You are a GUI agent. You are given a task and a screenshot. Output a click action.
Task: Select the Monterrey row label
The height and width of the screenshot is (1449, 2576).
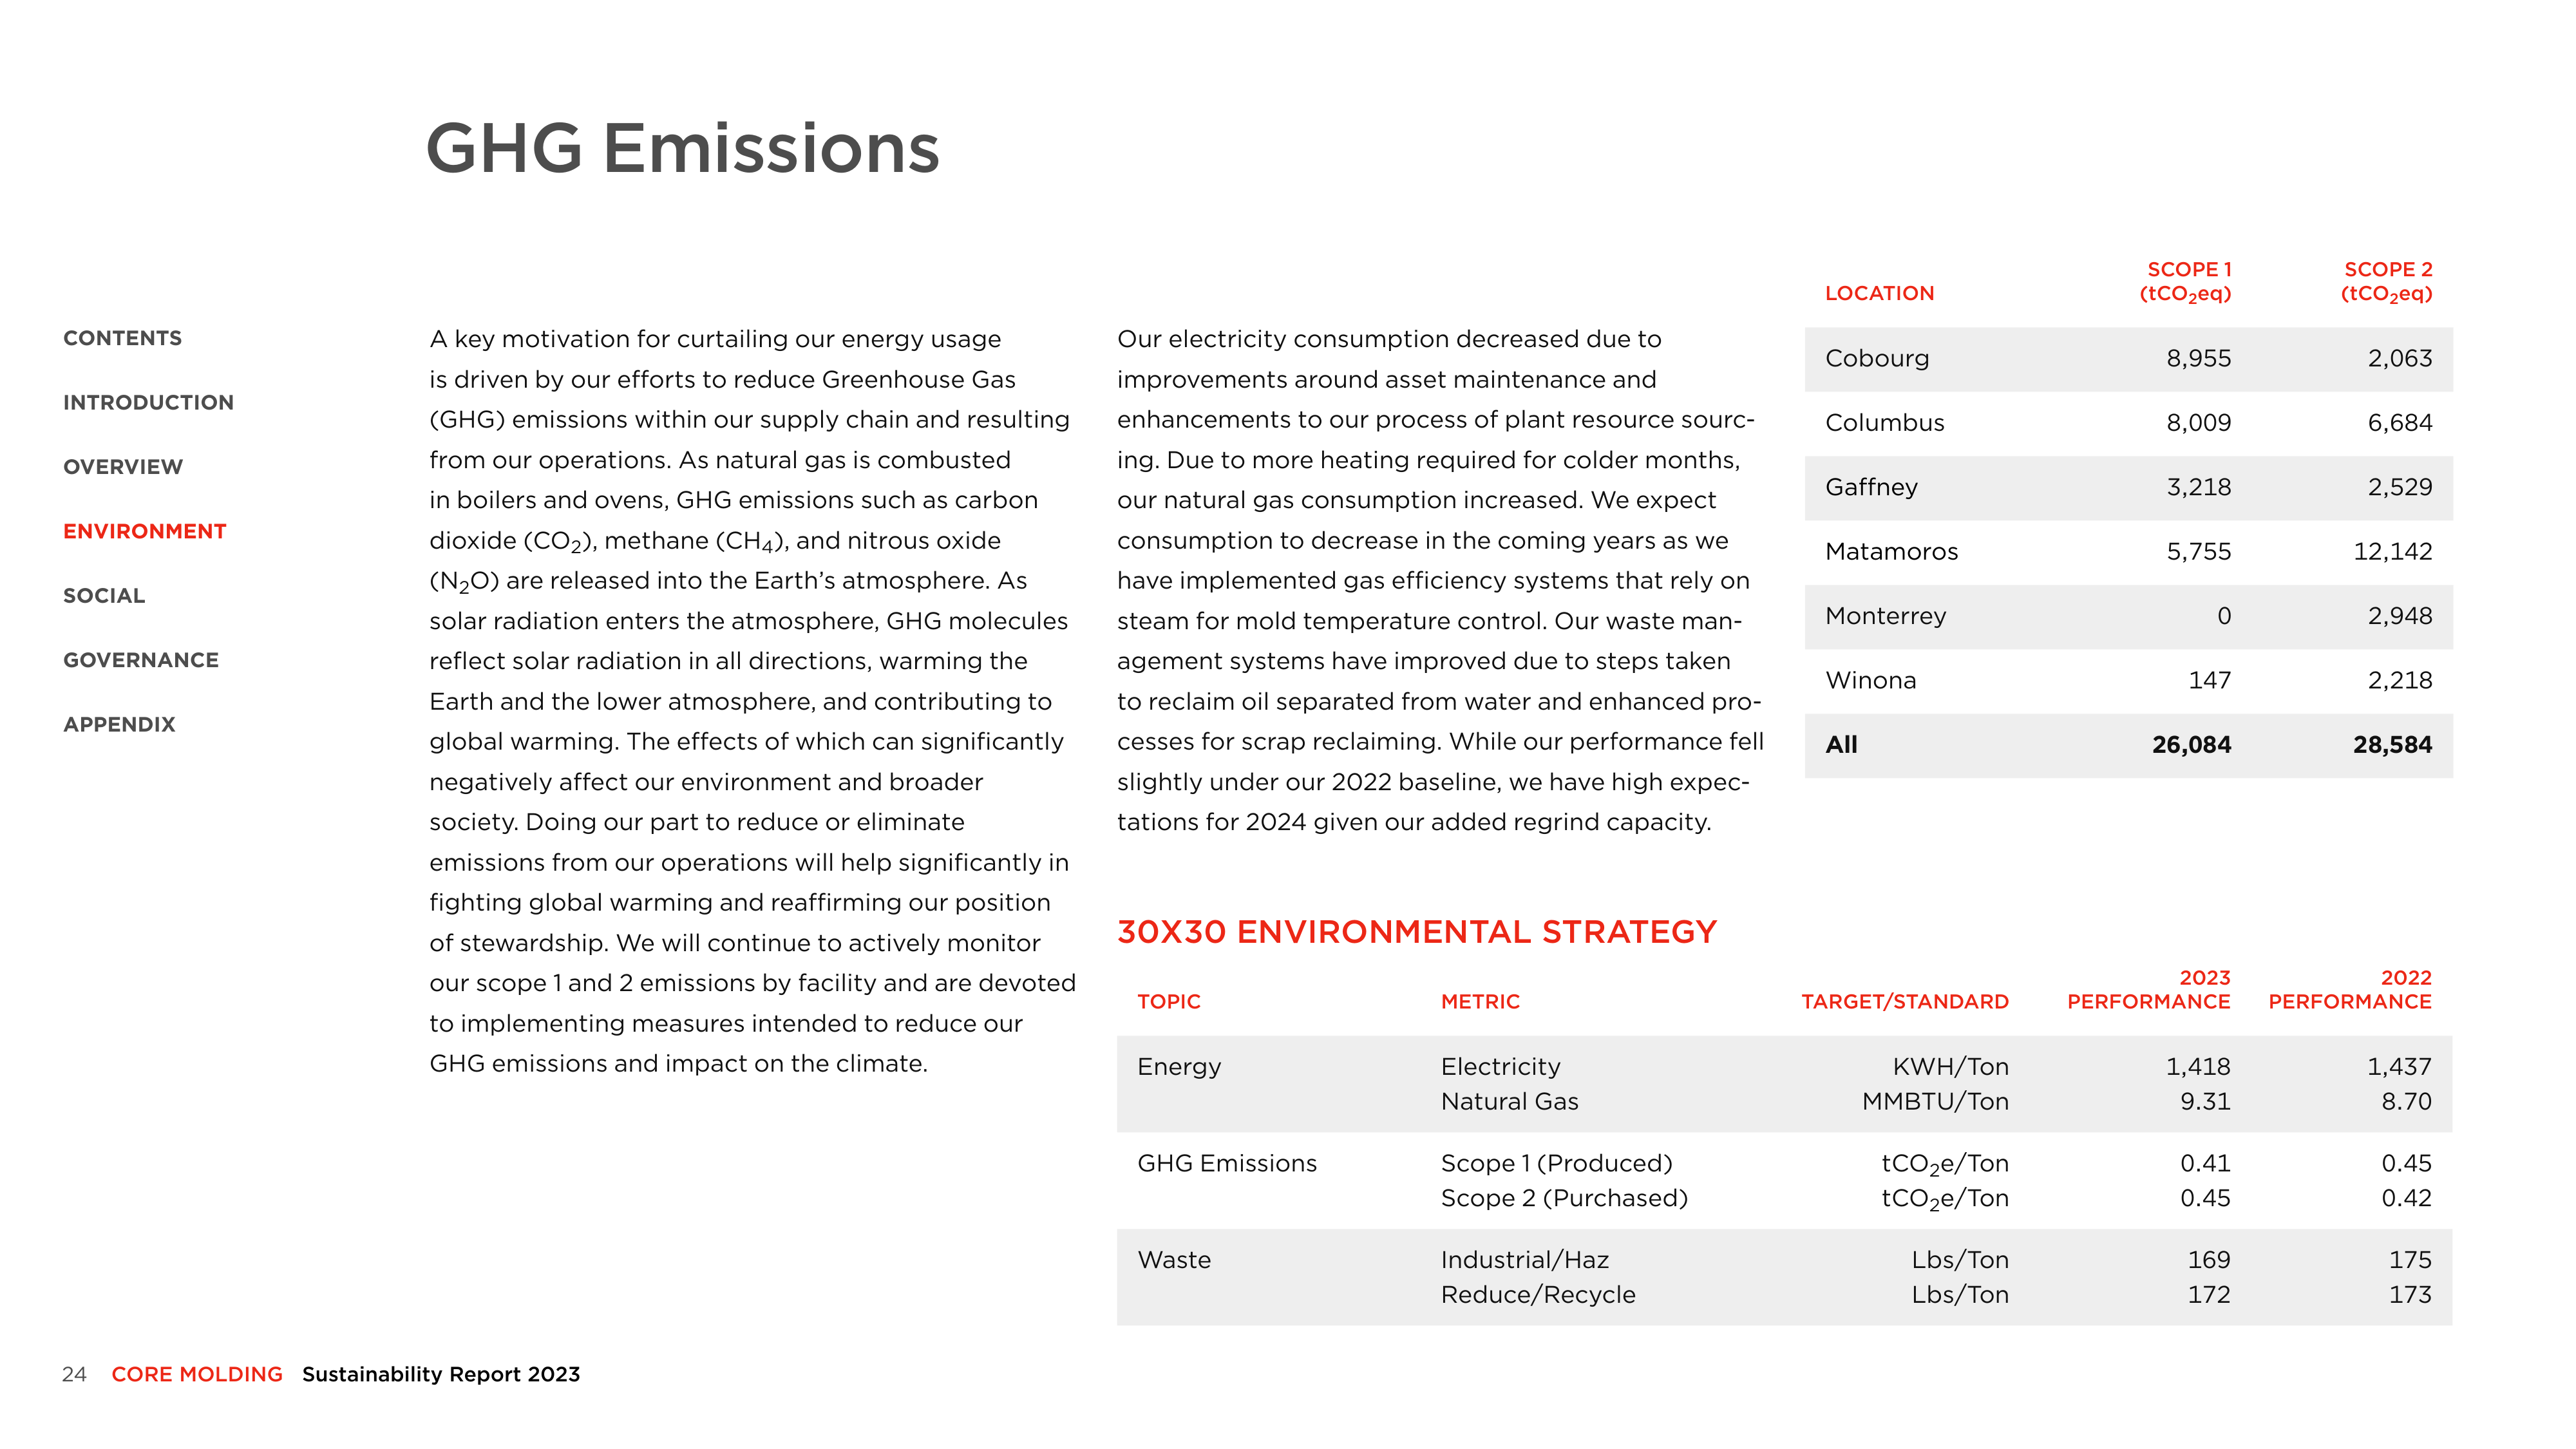(1885, 616)
